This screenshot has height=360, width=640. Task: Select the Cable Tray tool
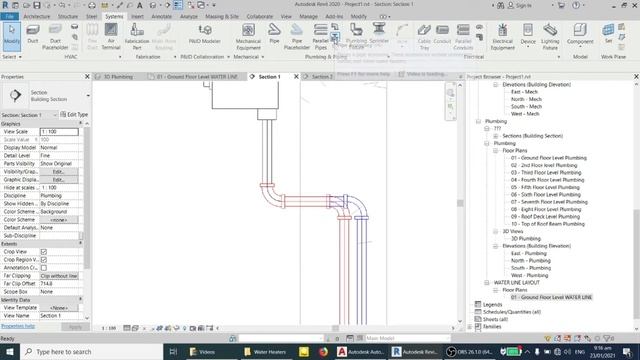pyautogui.click(x=424, y=36)
